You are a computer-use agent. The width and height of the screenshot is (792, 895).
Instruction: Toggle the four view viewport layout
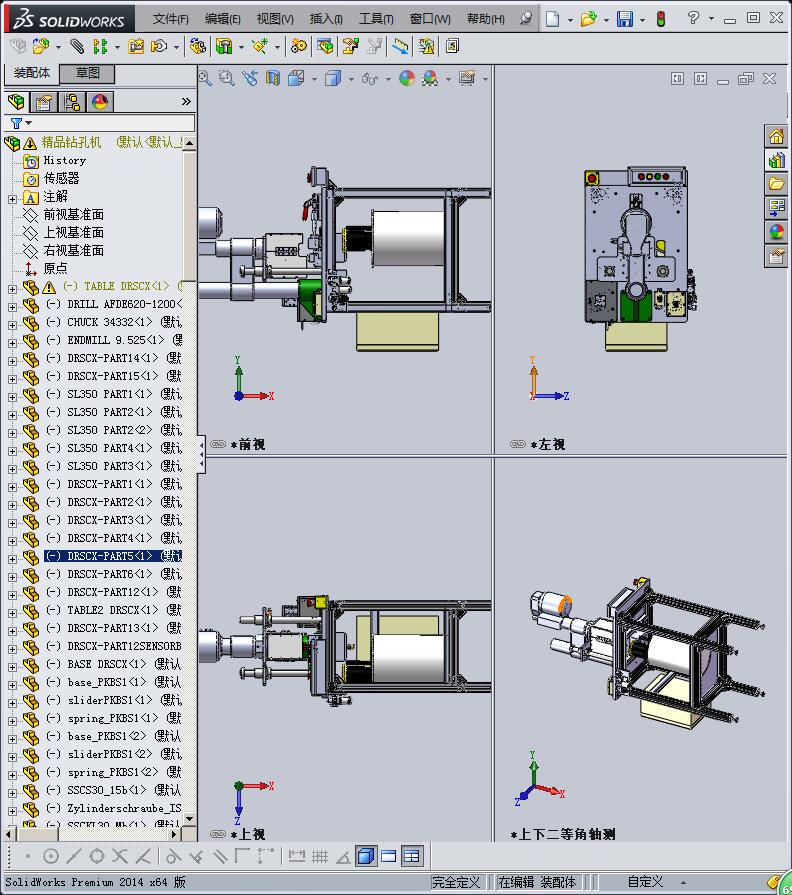pyautogui.click(x=411, y=856)
